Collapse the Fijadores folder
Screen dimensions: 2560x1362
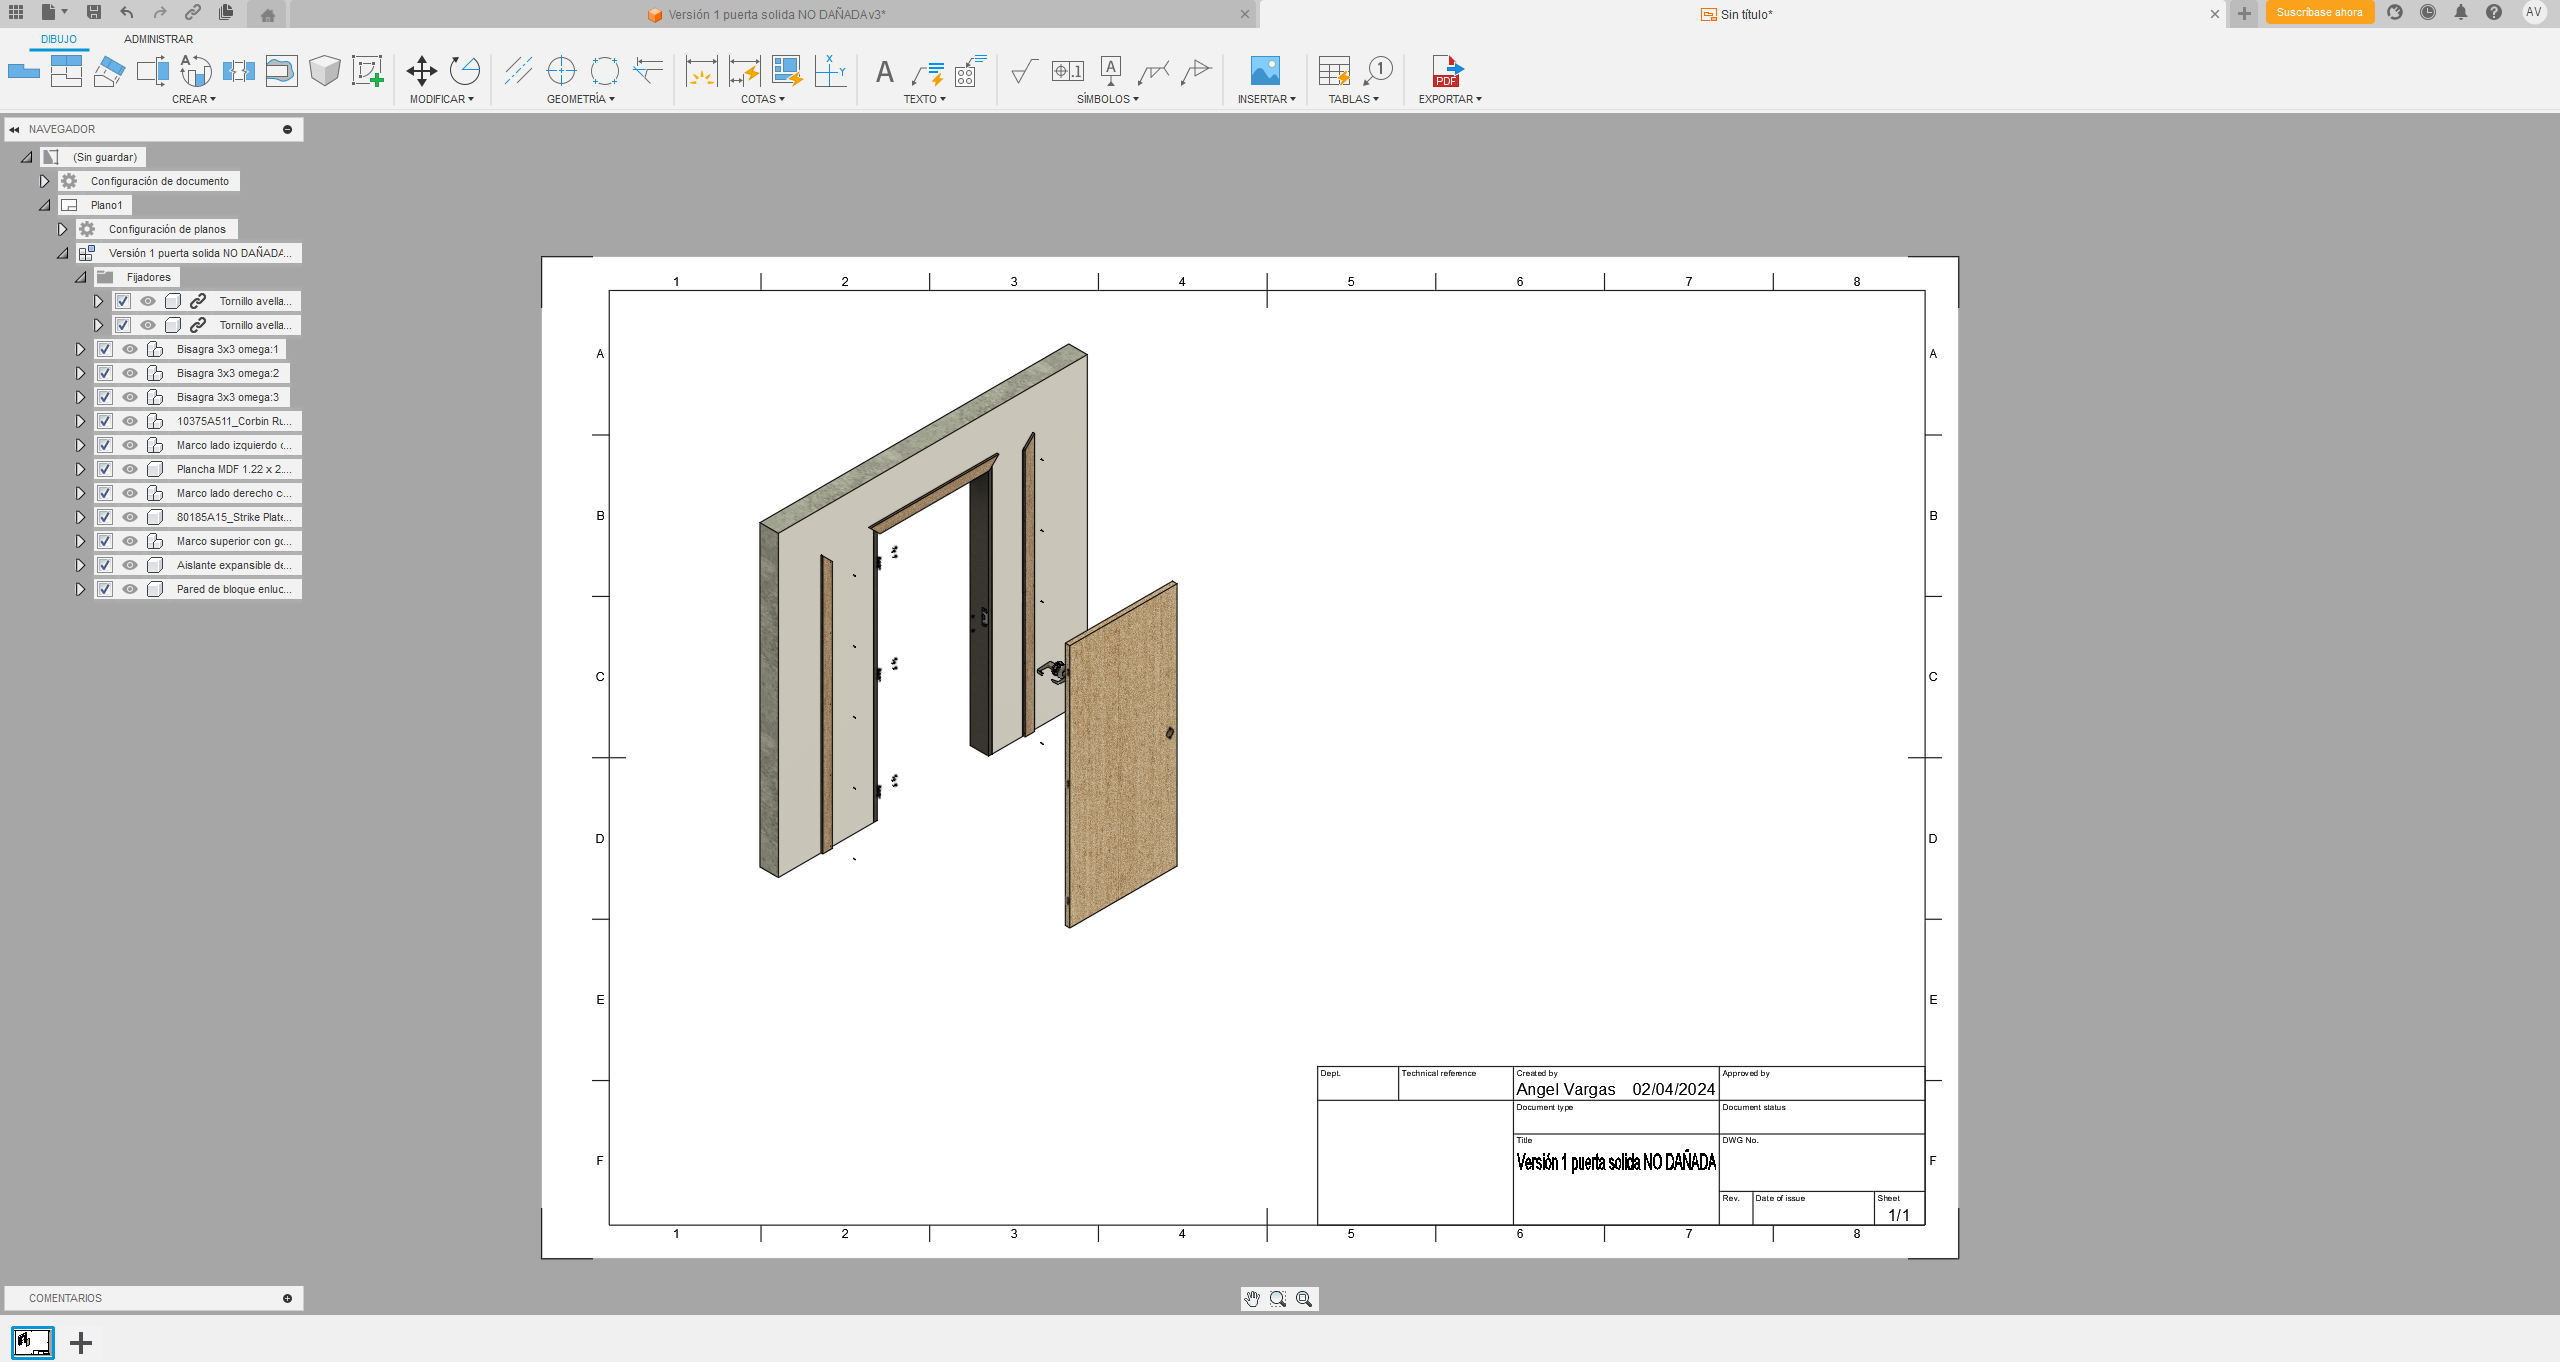click(x=80, y=277)
